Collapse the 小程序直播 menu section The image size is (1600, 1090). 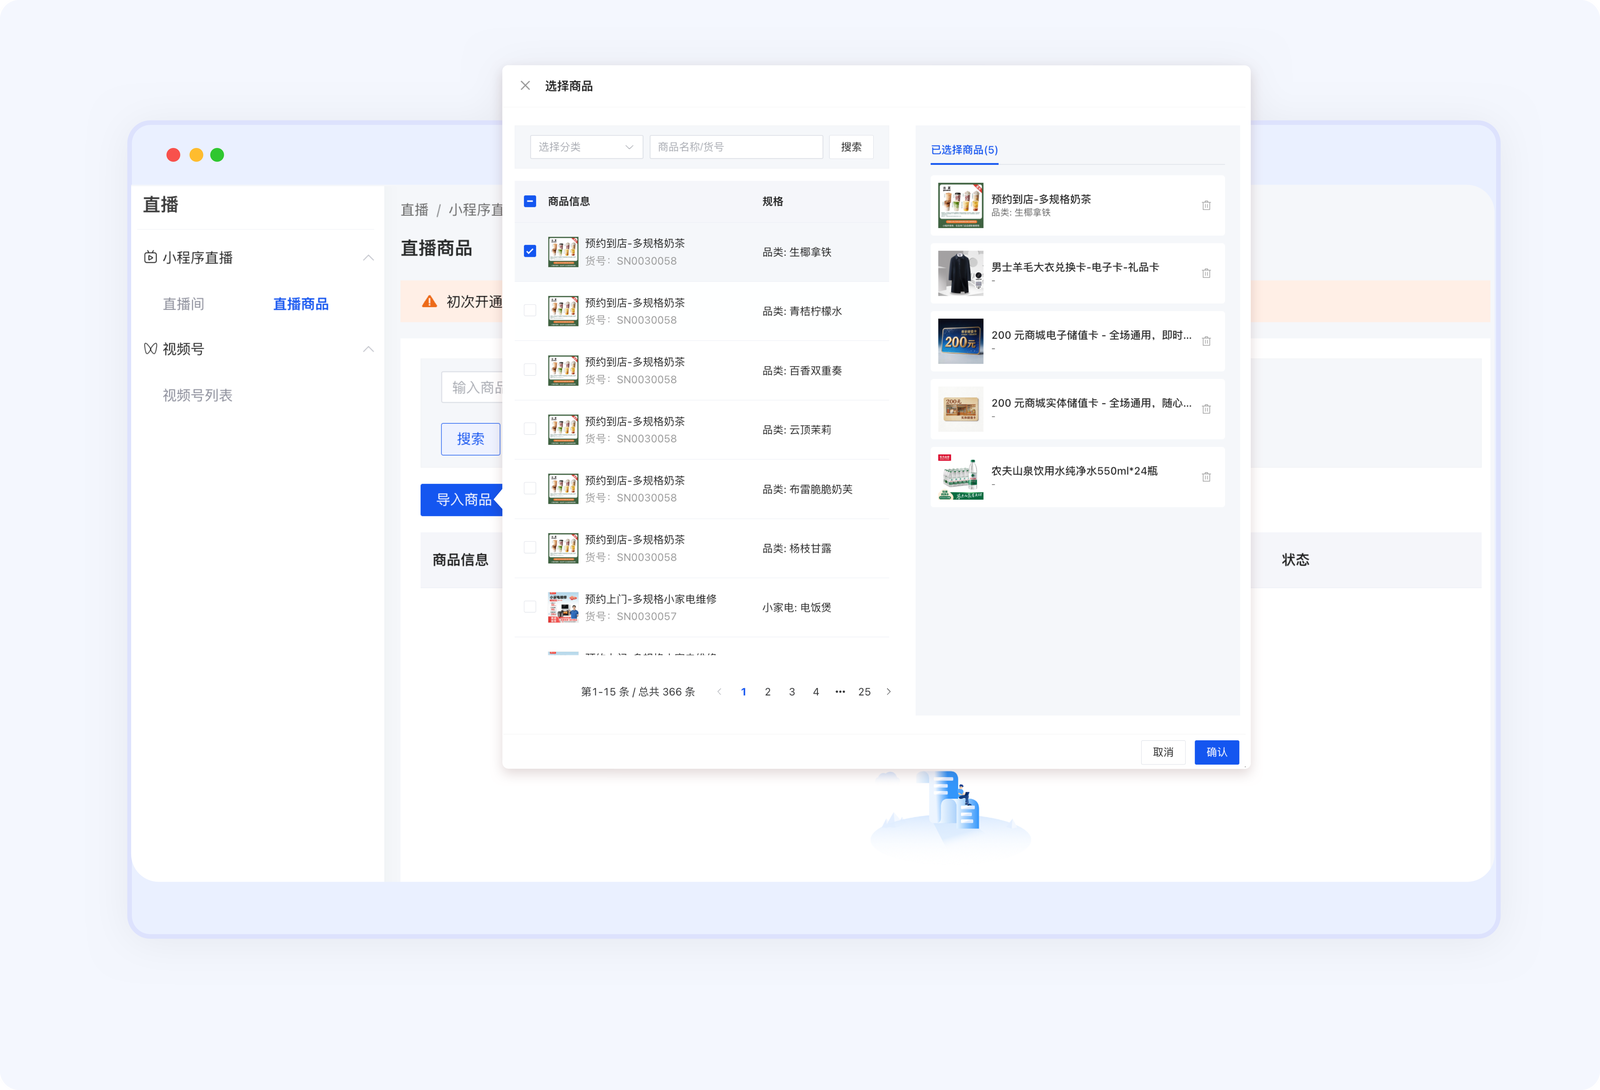[368, 258]
